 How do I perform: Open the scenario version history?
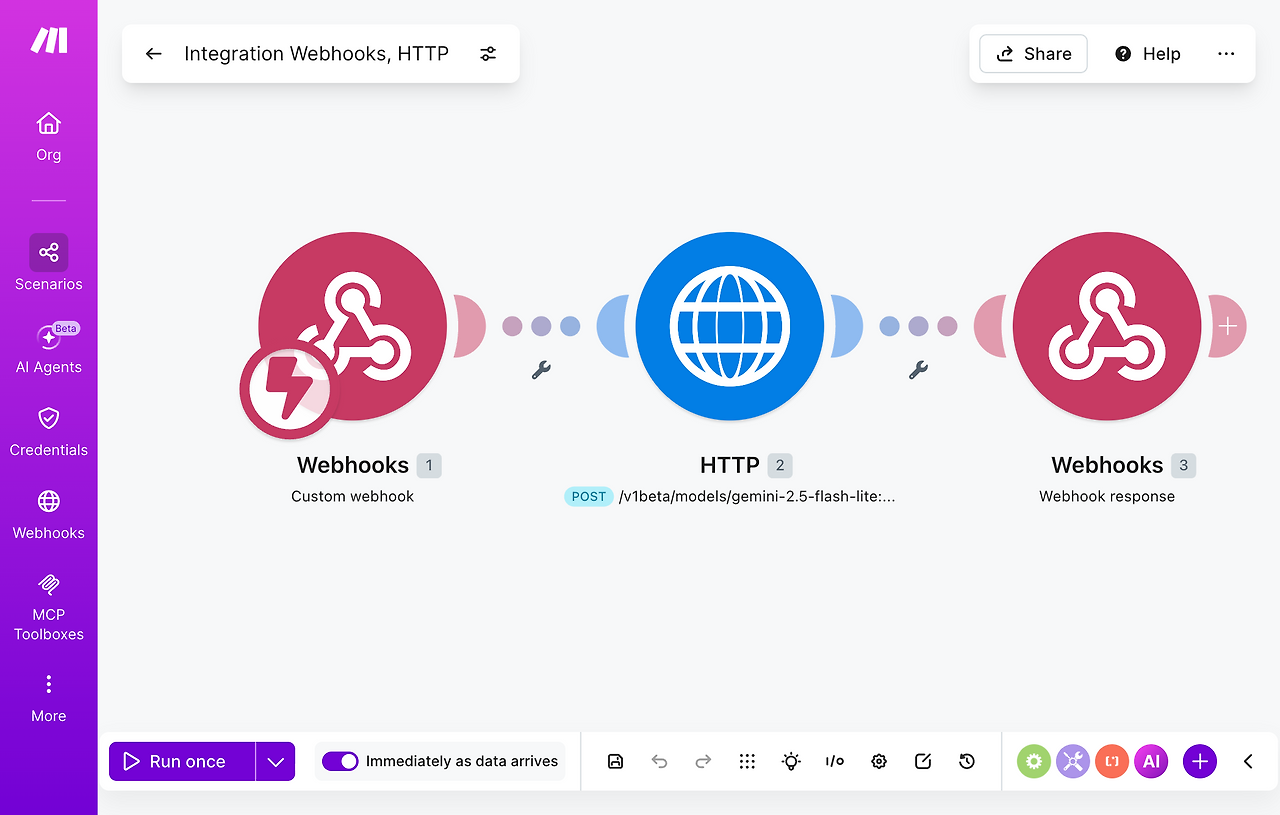(967, 761)
